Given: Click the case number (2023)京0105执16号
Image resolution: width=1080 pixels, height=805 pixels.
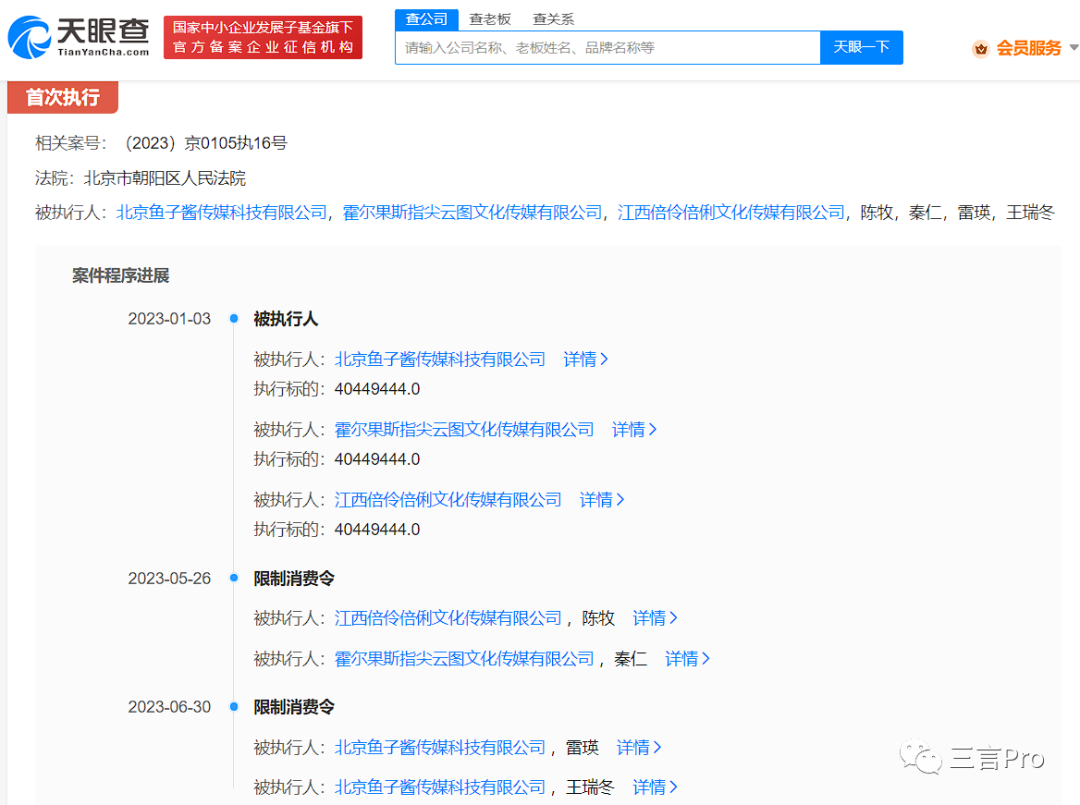Looking at the screenshot, I should click(x=206, y=143).
